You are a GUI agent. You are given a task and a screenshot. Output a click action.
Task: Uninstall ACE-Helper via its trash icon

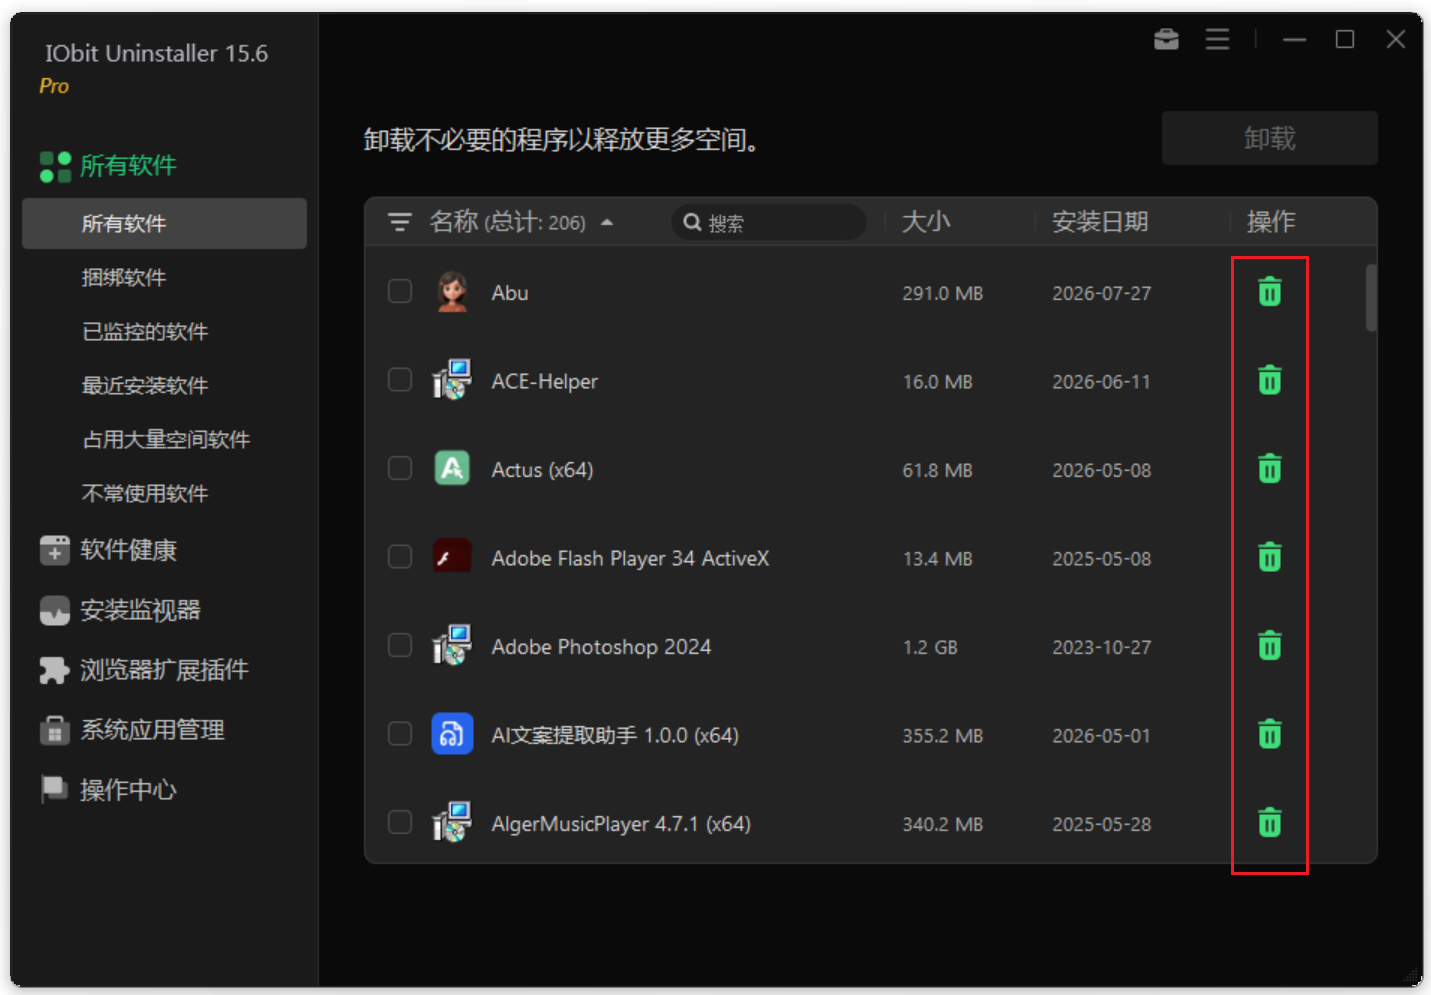[1269, 380]
